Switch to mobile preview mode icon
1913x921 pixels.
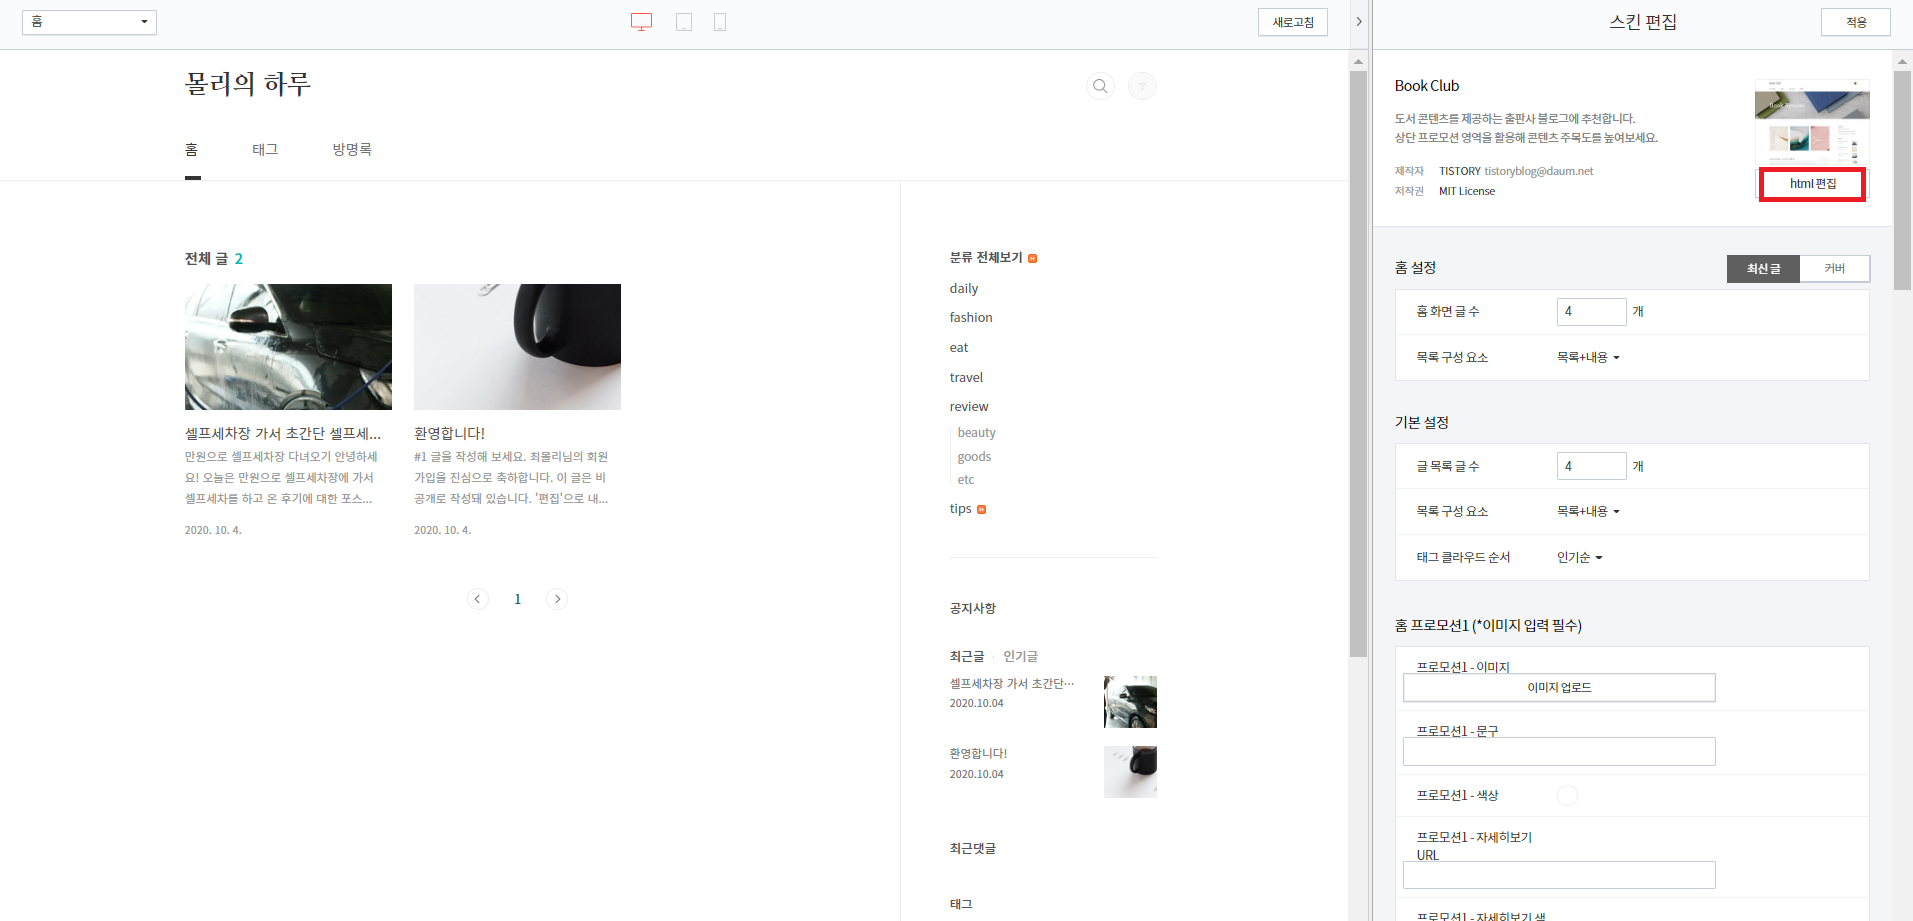(720, 22)
